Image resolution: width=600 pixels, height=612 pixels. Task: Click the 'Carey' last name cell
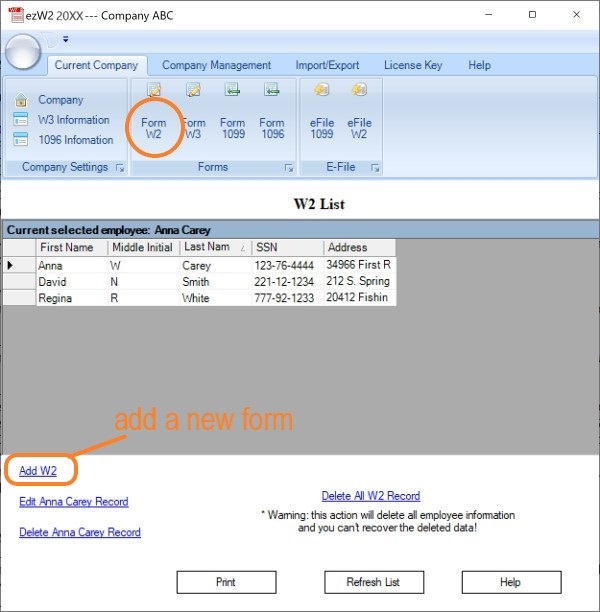coord(215,265)
